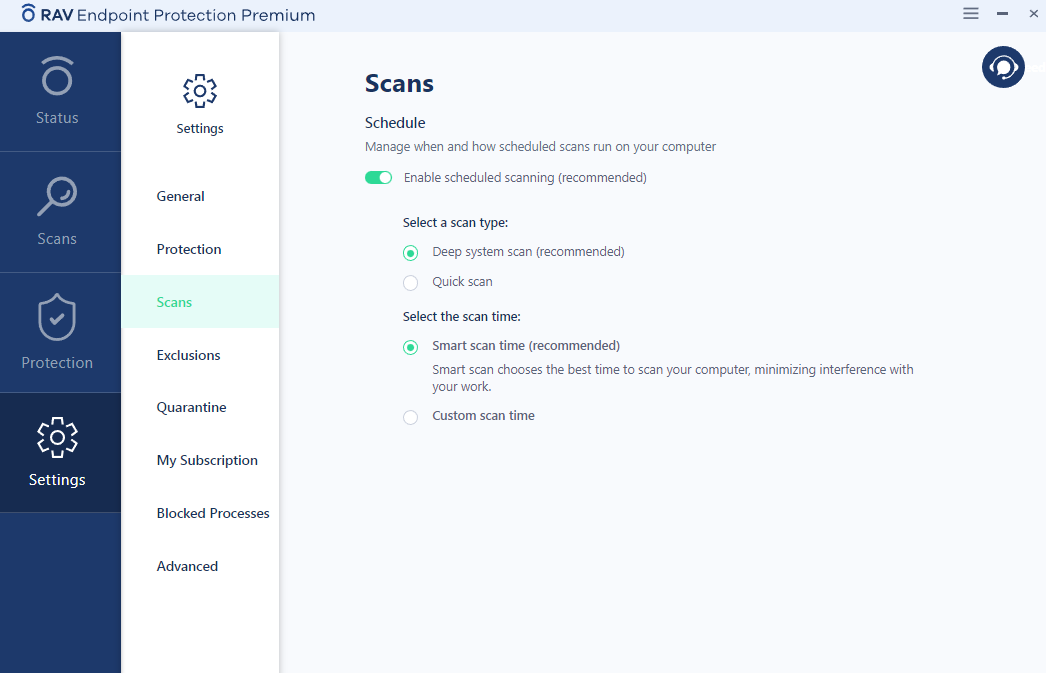Choose Smart scan time option
The width and height of the screenshot is (1046, 673).
pyautogui.click(x=410, y=347)
